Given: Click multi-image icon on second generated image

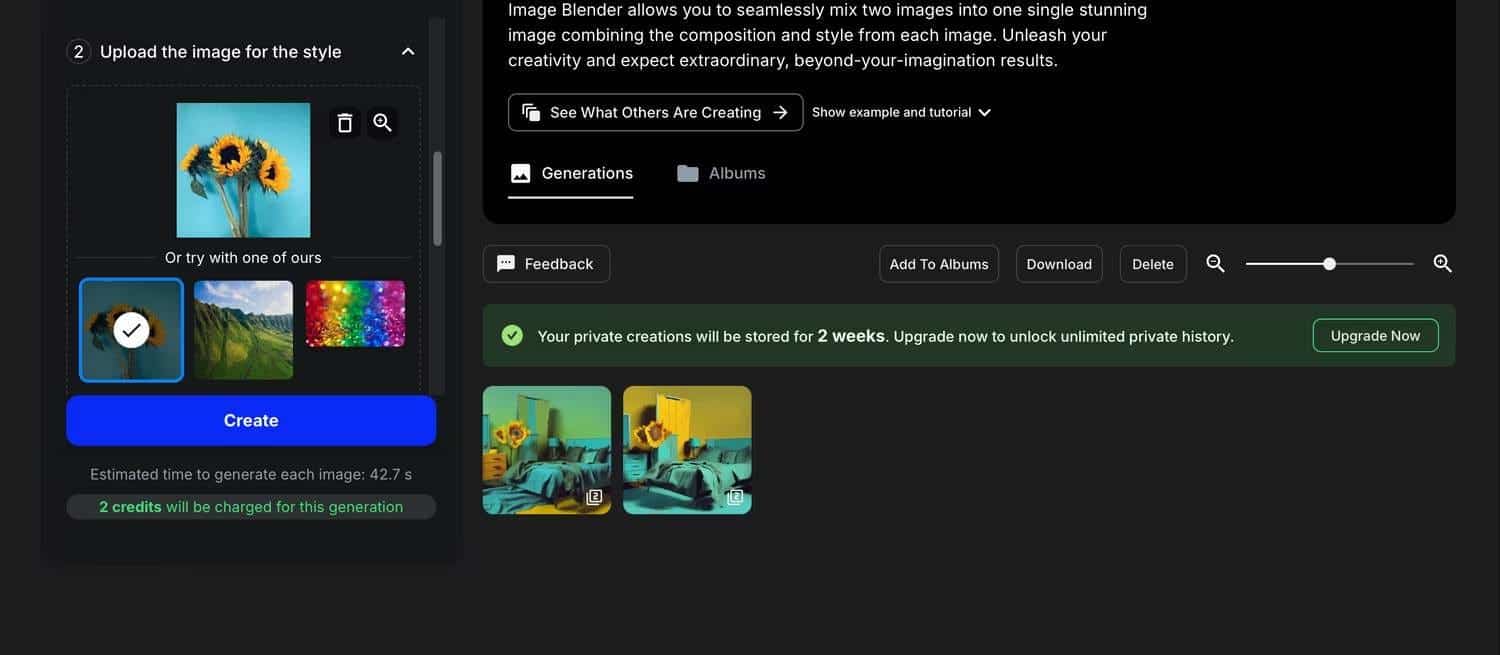Looking at the screenshot, I should (x=735, y=497).
